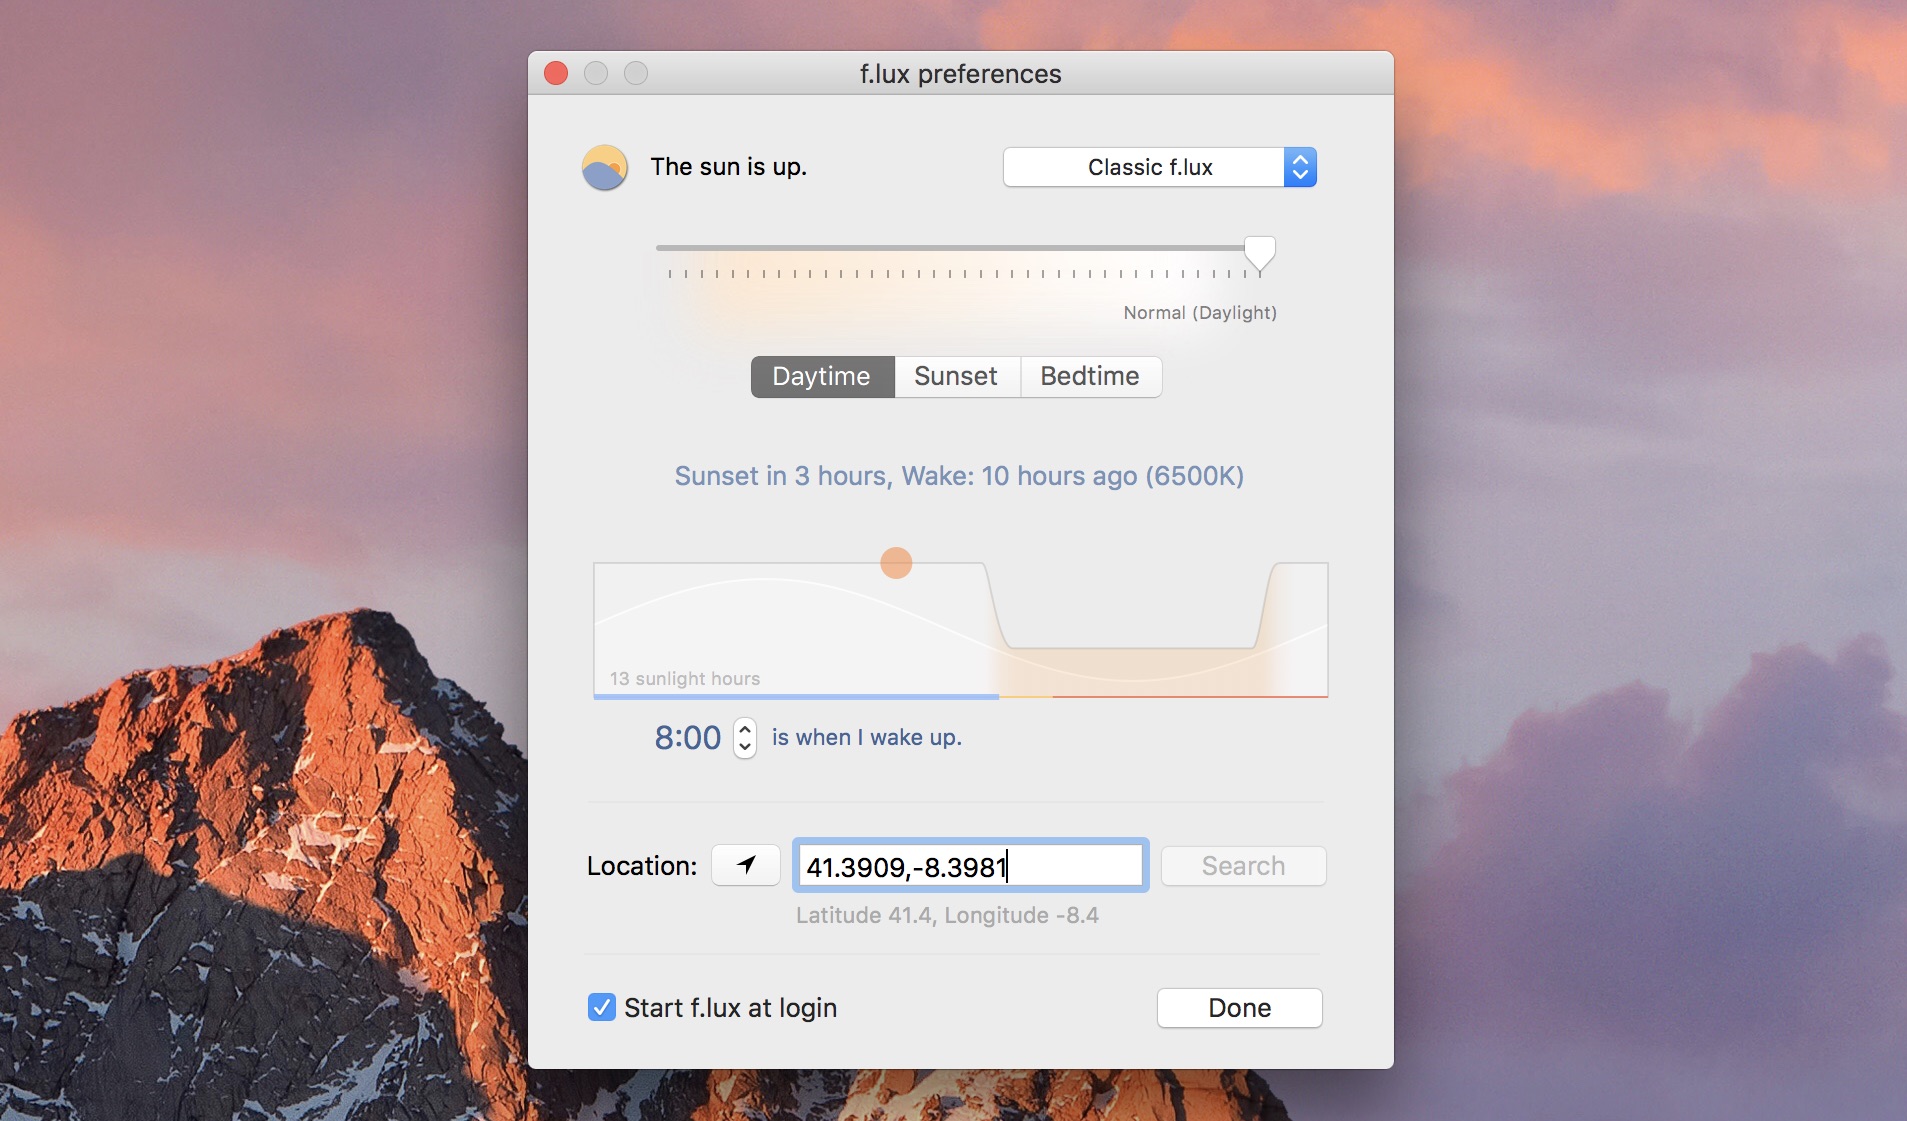The image size is (1907, 1121).
Task: Click the orange sun marker on graph
Action: [x=896, y=563]
